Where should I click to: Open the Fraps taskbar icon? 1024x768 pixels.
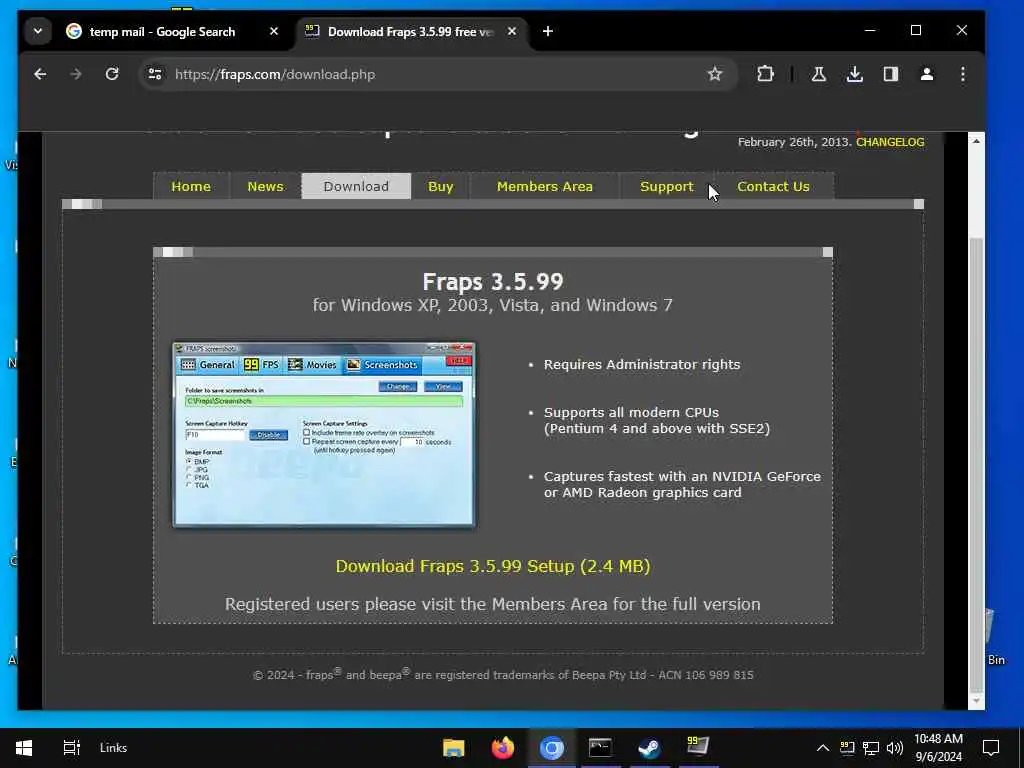(698, 748)
